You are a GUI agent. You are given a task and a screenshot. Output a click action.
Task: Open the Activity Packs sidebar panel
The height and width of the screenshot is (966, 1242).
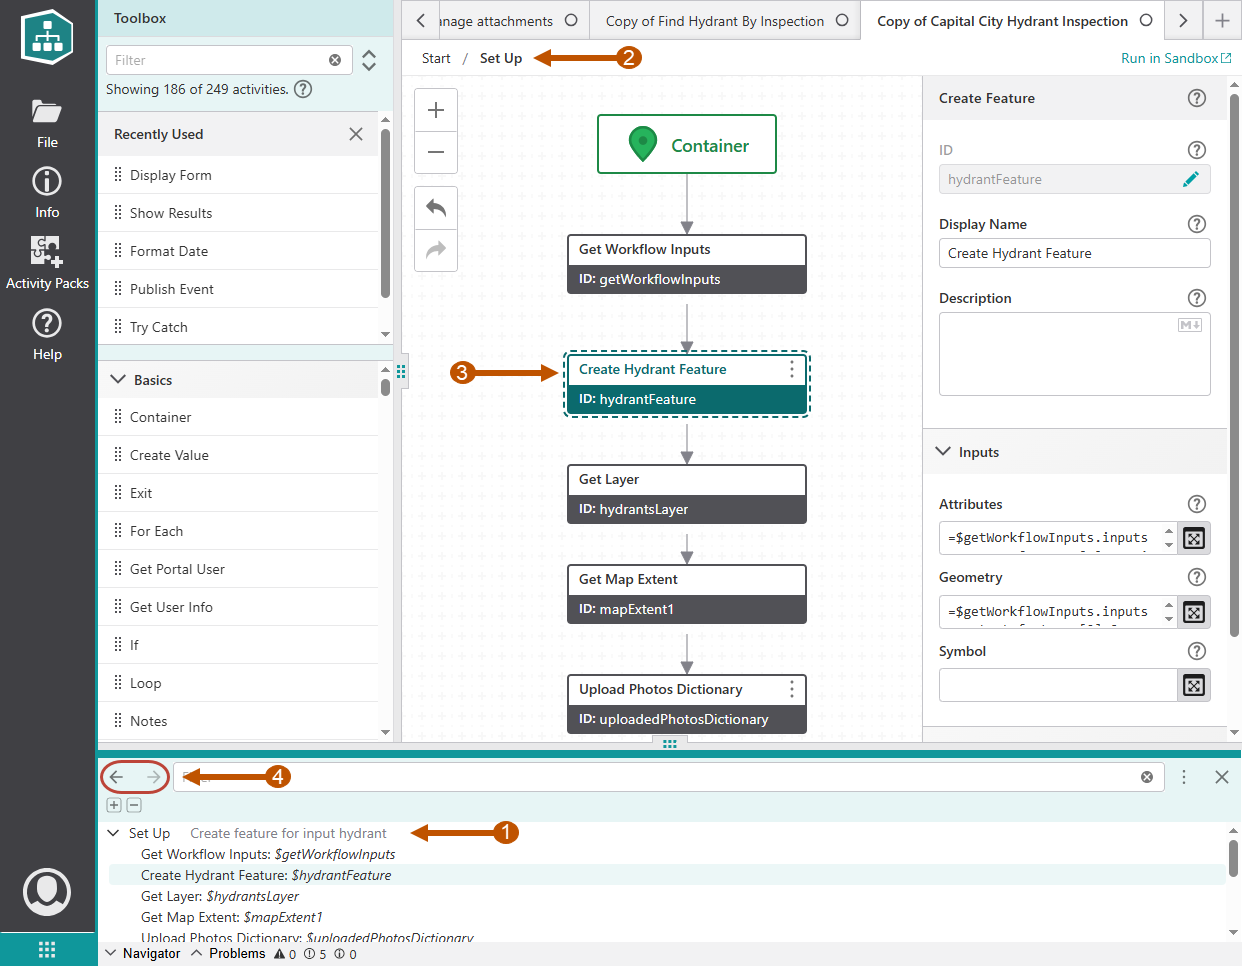(47, 260)
